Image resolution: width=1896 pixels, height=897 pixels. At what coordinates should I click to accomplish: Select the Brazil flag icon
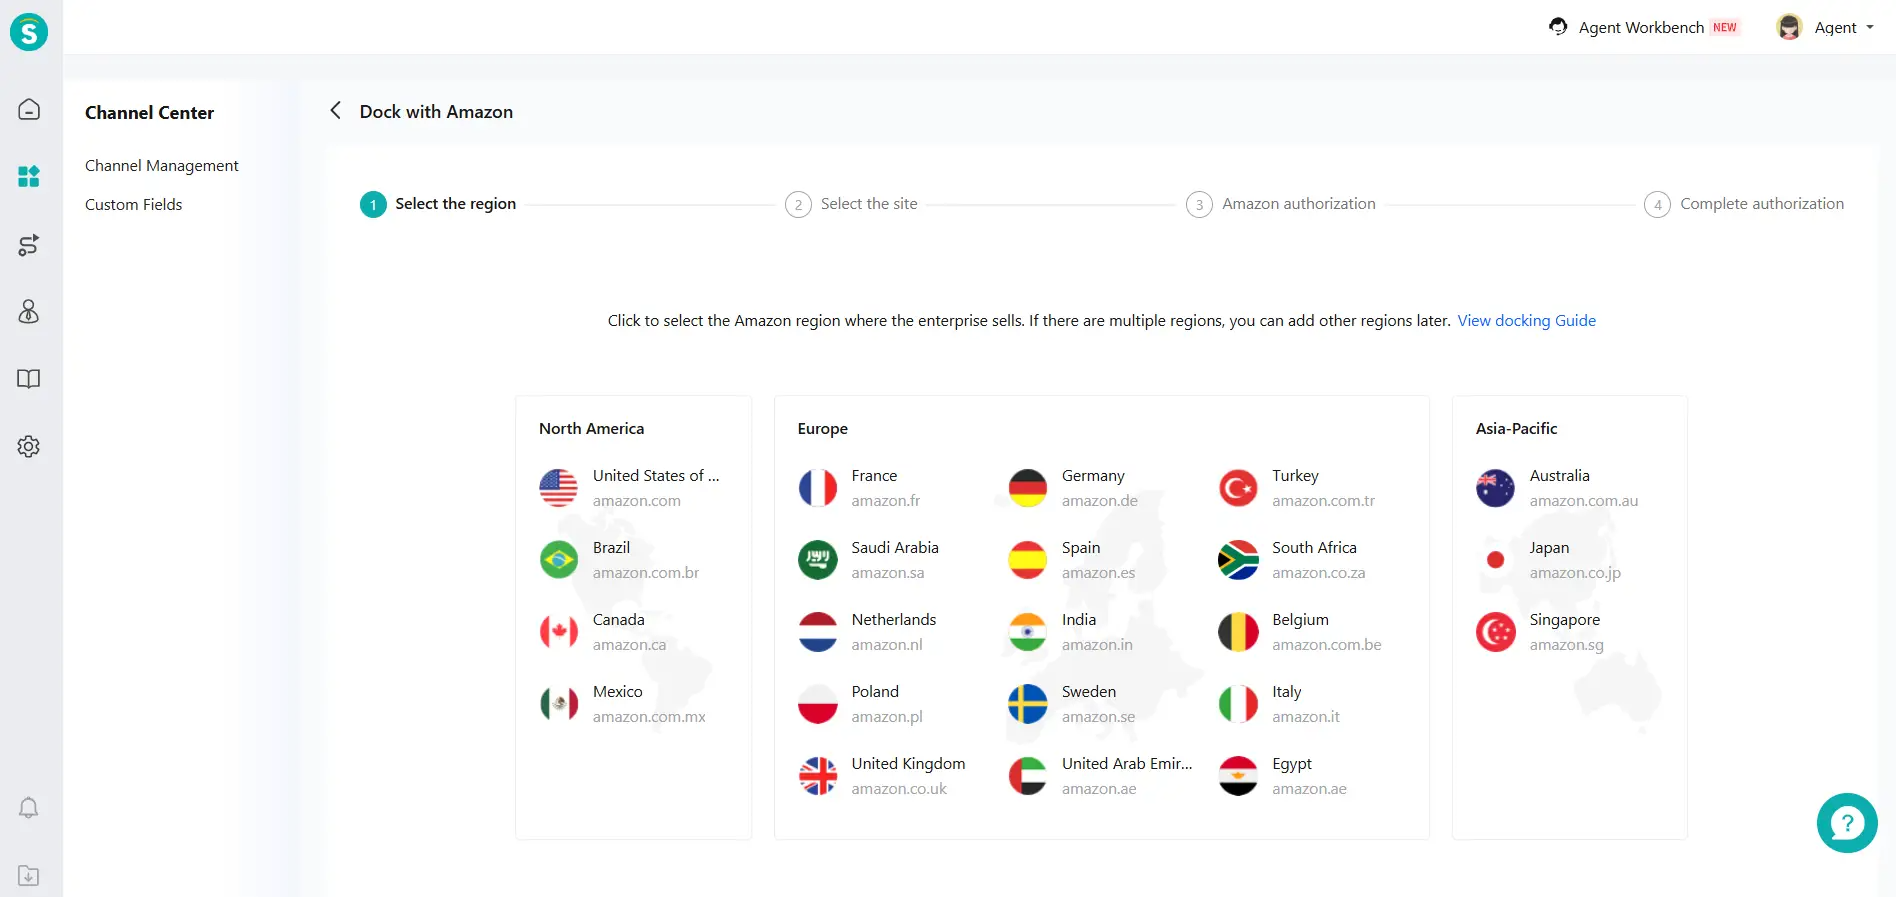559,560
